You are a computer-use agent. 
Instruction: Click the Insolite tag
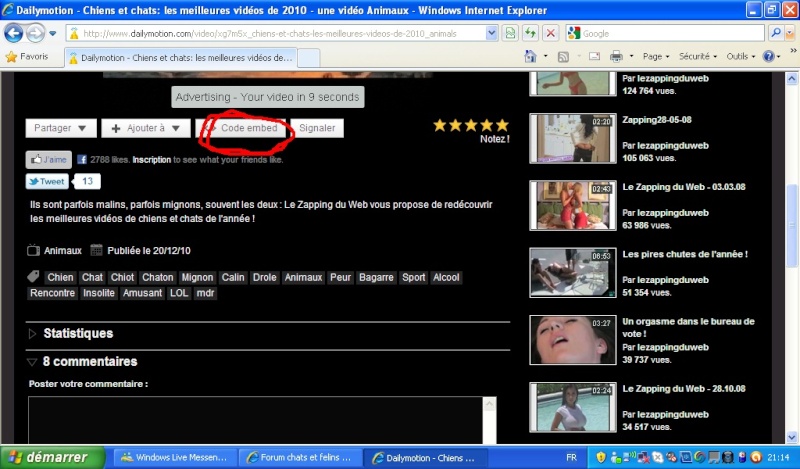coord(99,293)
